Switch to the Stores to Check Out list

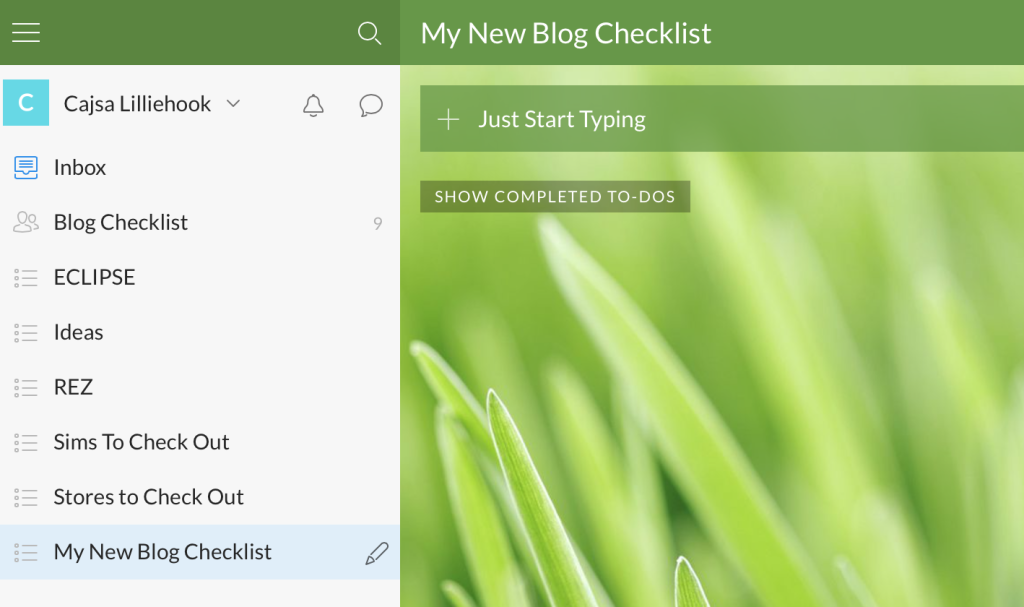pos(148,497)
